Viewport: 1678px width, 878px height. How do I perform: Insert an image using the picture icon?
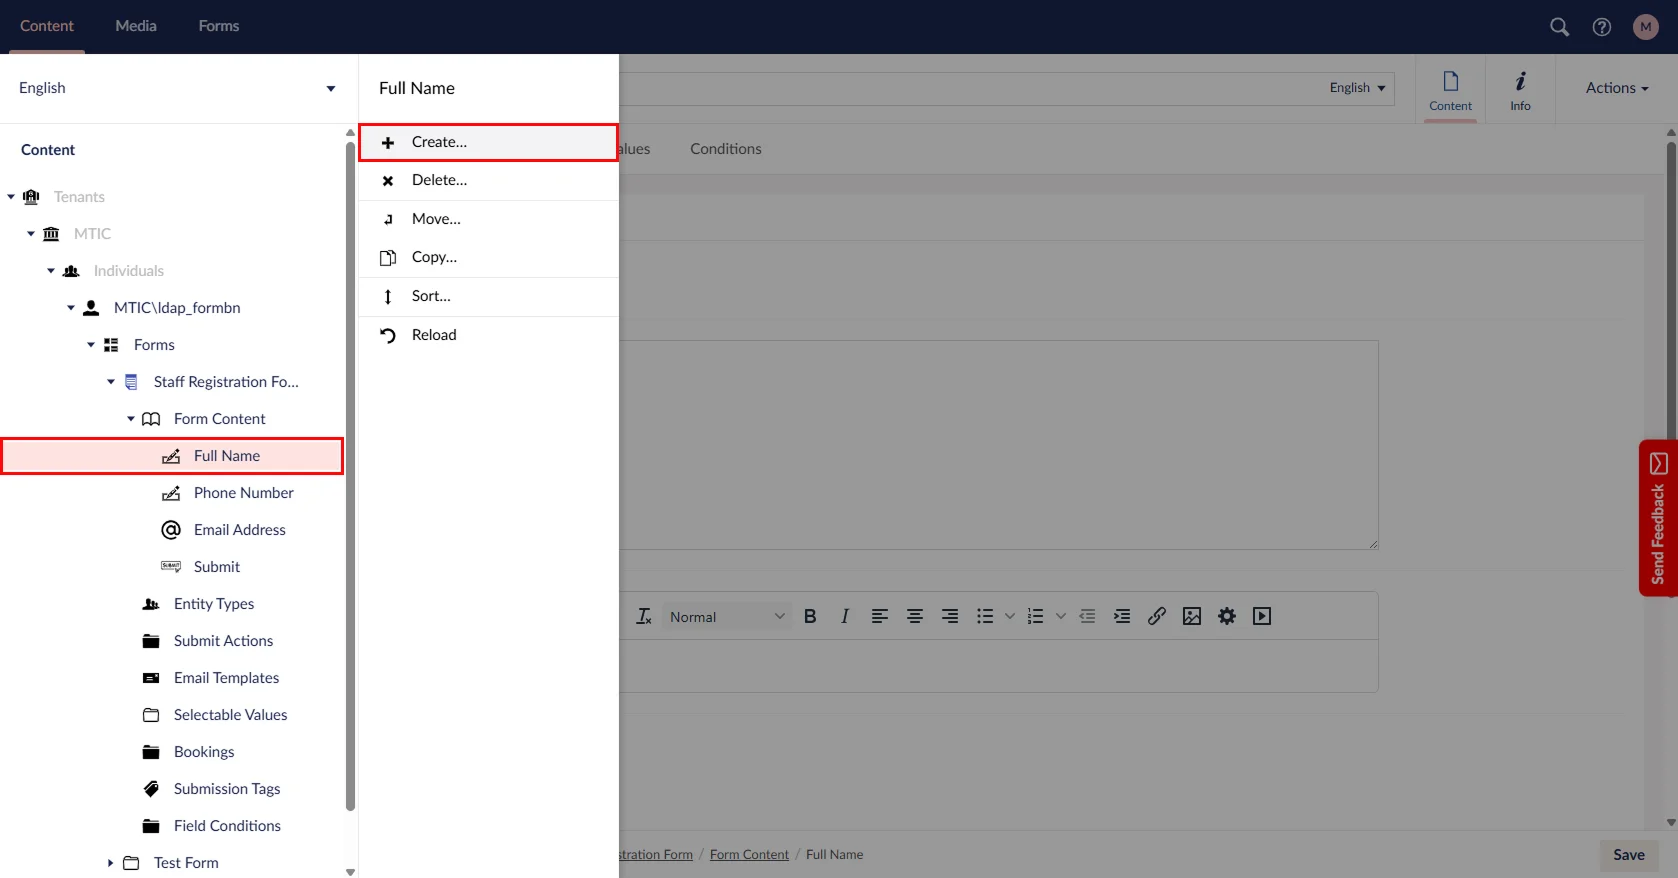(x=1192, y=617)
